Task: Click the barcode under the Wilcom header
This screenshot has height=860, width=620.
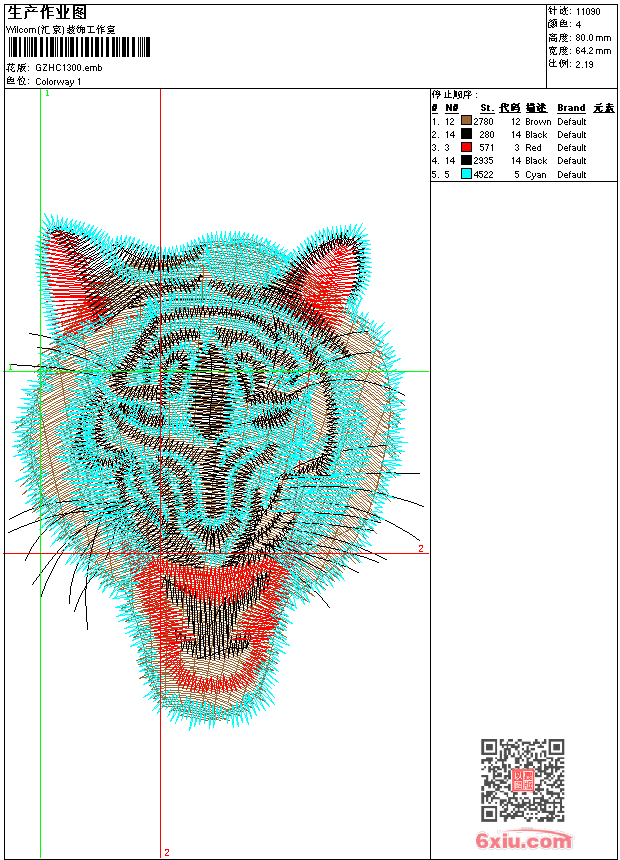Action: point(79,47)
